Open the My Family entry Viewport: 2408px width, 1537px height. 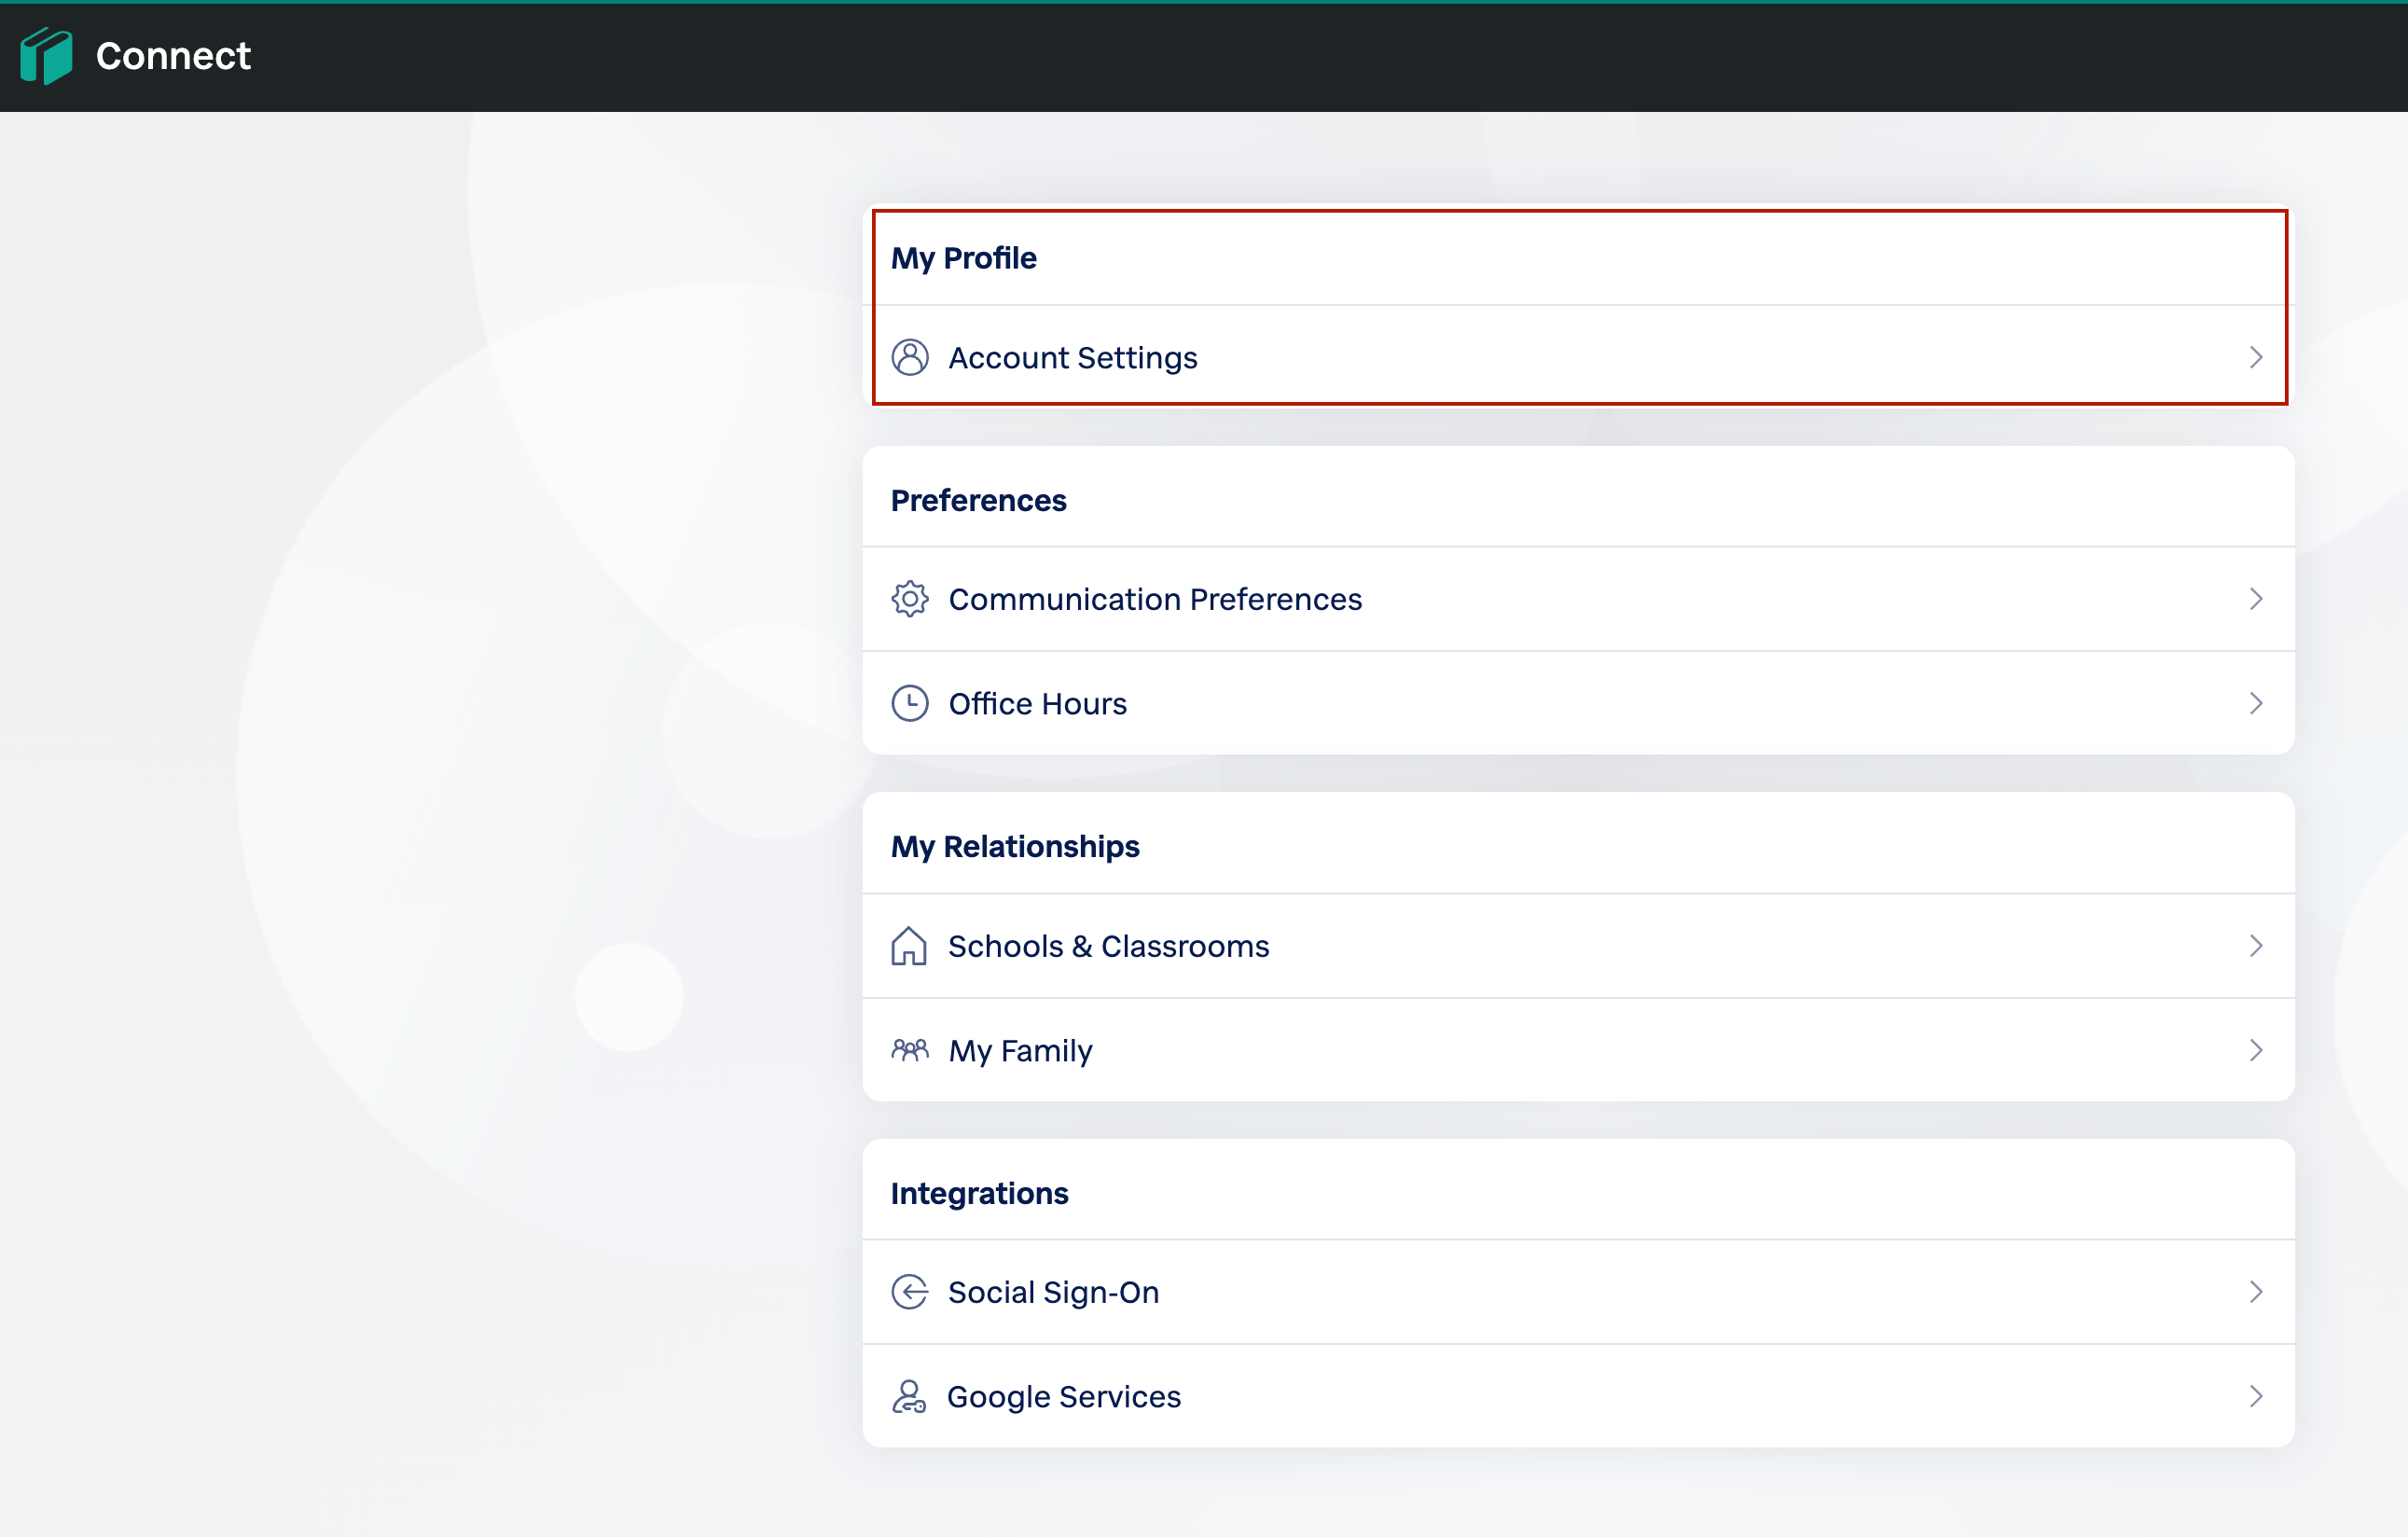(x=1578, y=1050)
